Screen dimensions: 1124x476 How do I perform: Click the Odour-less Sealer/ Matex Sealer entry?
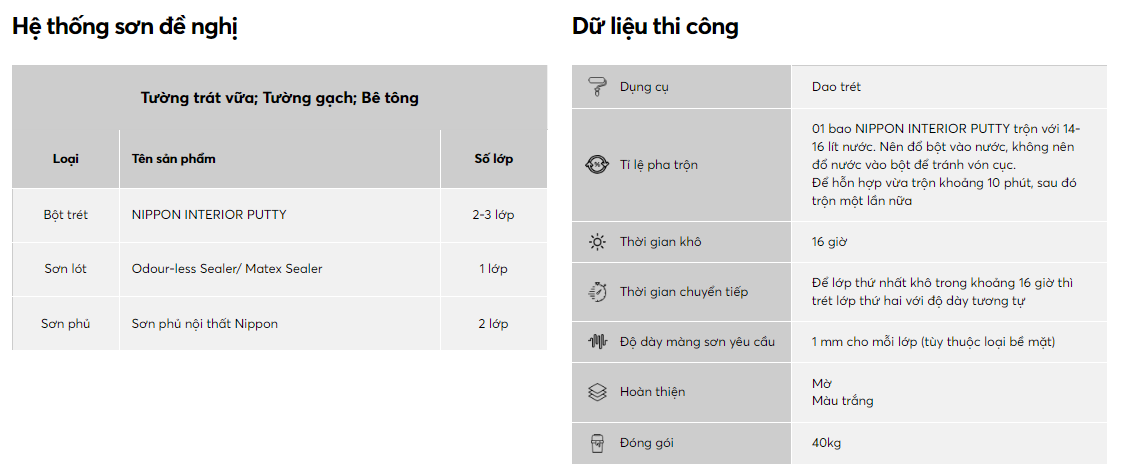pos(227,269)
